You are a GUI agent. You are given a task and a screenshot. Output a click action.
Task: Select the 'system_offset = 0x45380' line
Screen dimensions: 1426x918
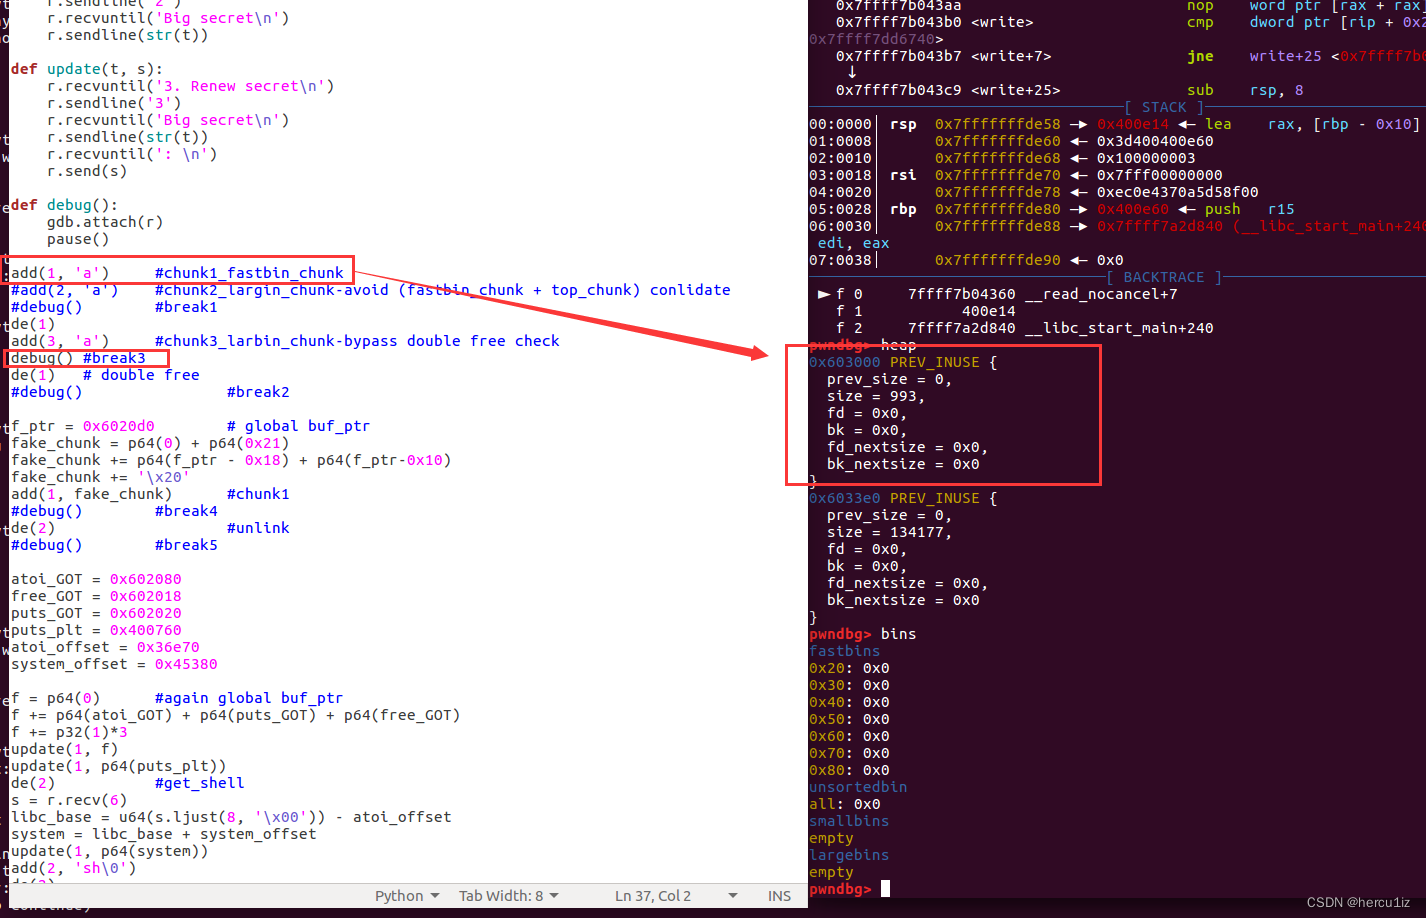pos(114,664)
